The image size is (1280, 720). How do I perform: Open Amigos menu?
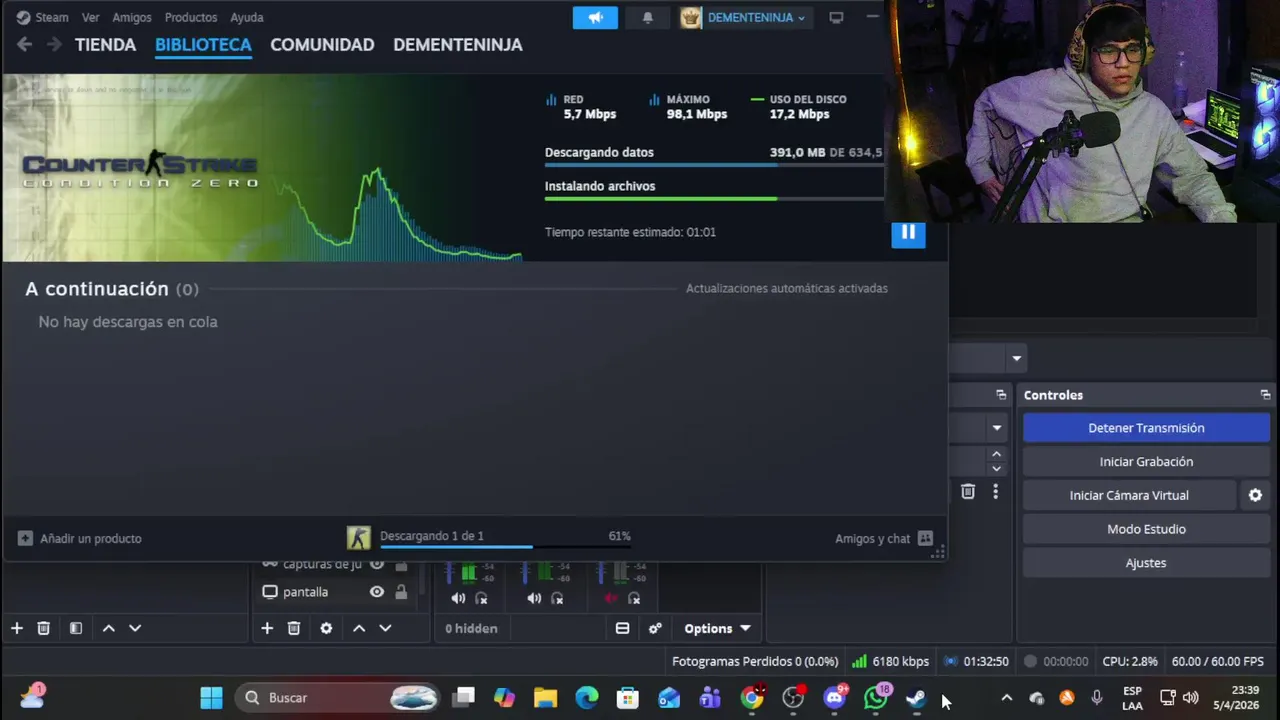click(x=132, y=17)
